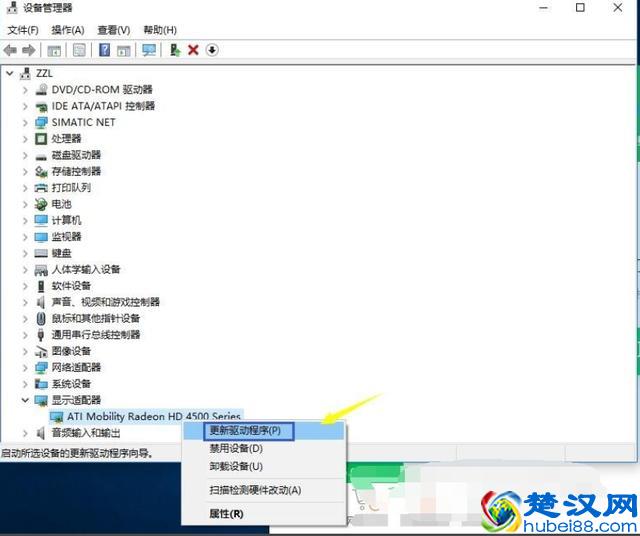Click the Device Manager title bar icon

pyautogui.click(x=12, y=7)
